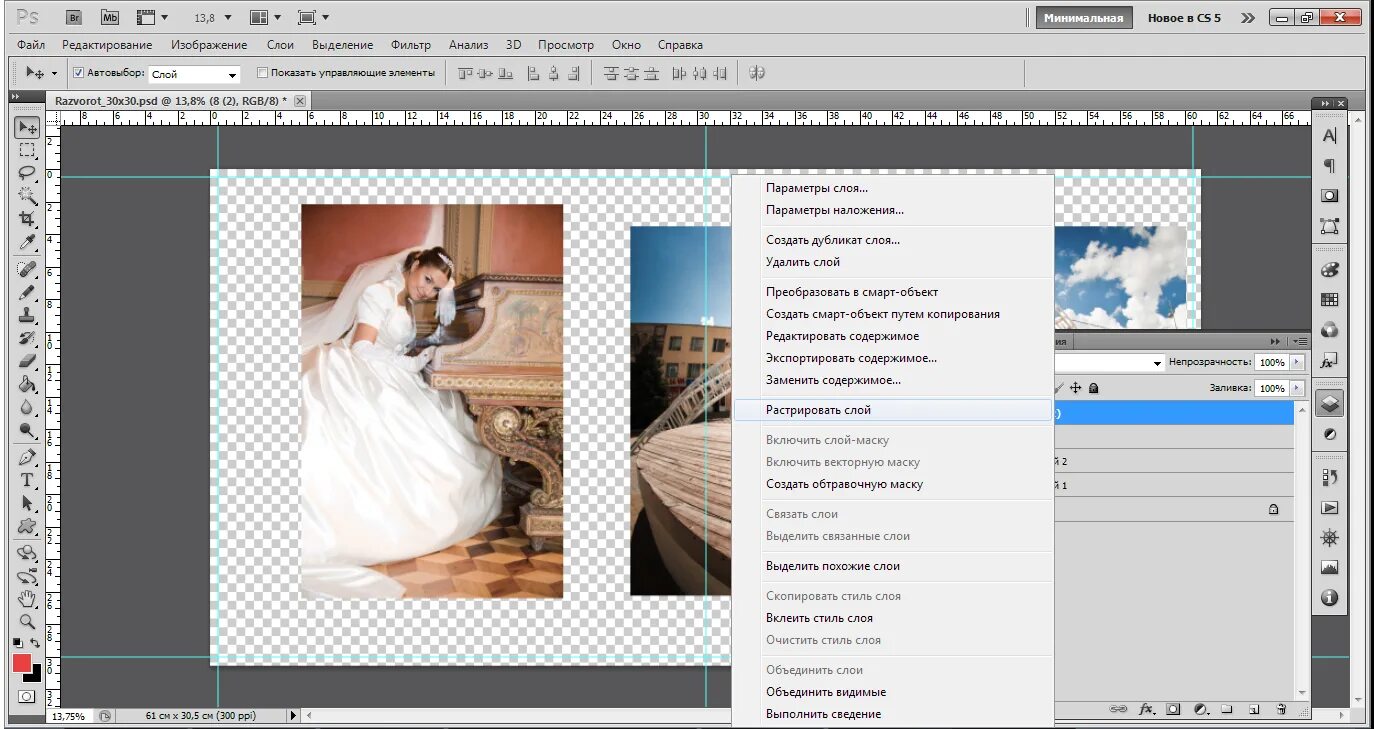Select the Brush tool
1374x729 pixels.
click(x=27, y=292)
